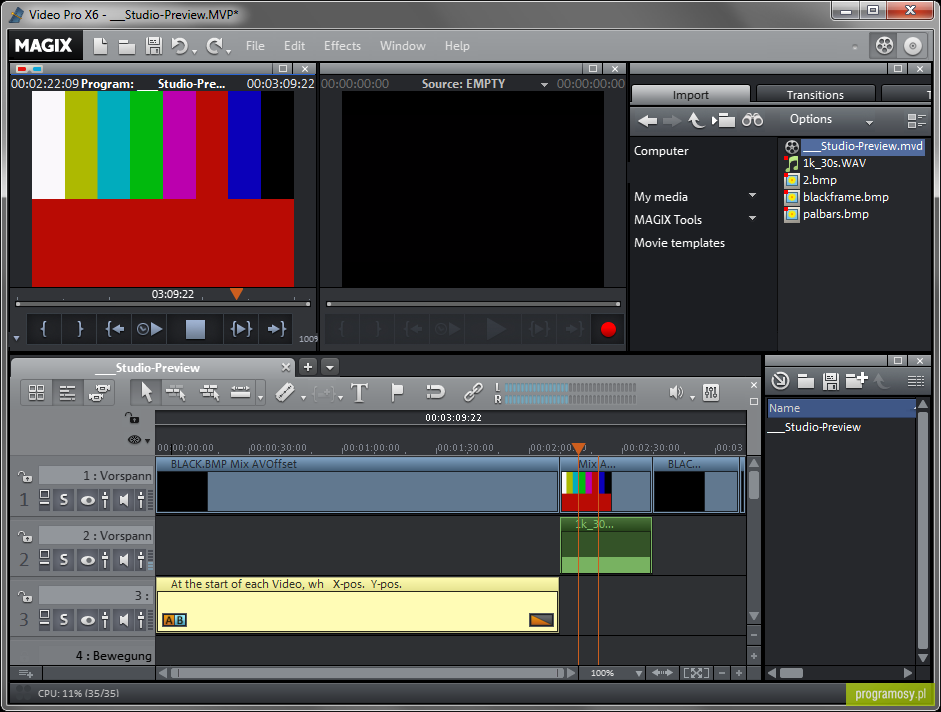Stop playback in the Program monitor
This screenshot has height=712, width=941.
click(195, 329)
